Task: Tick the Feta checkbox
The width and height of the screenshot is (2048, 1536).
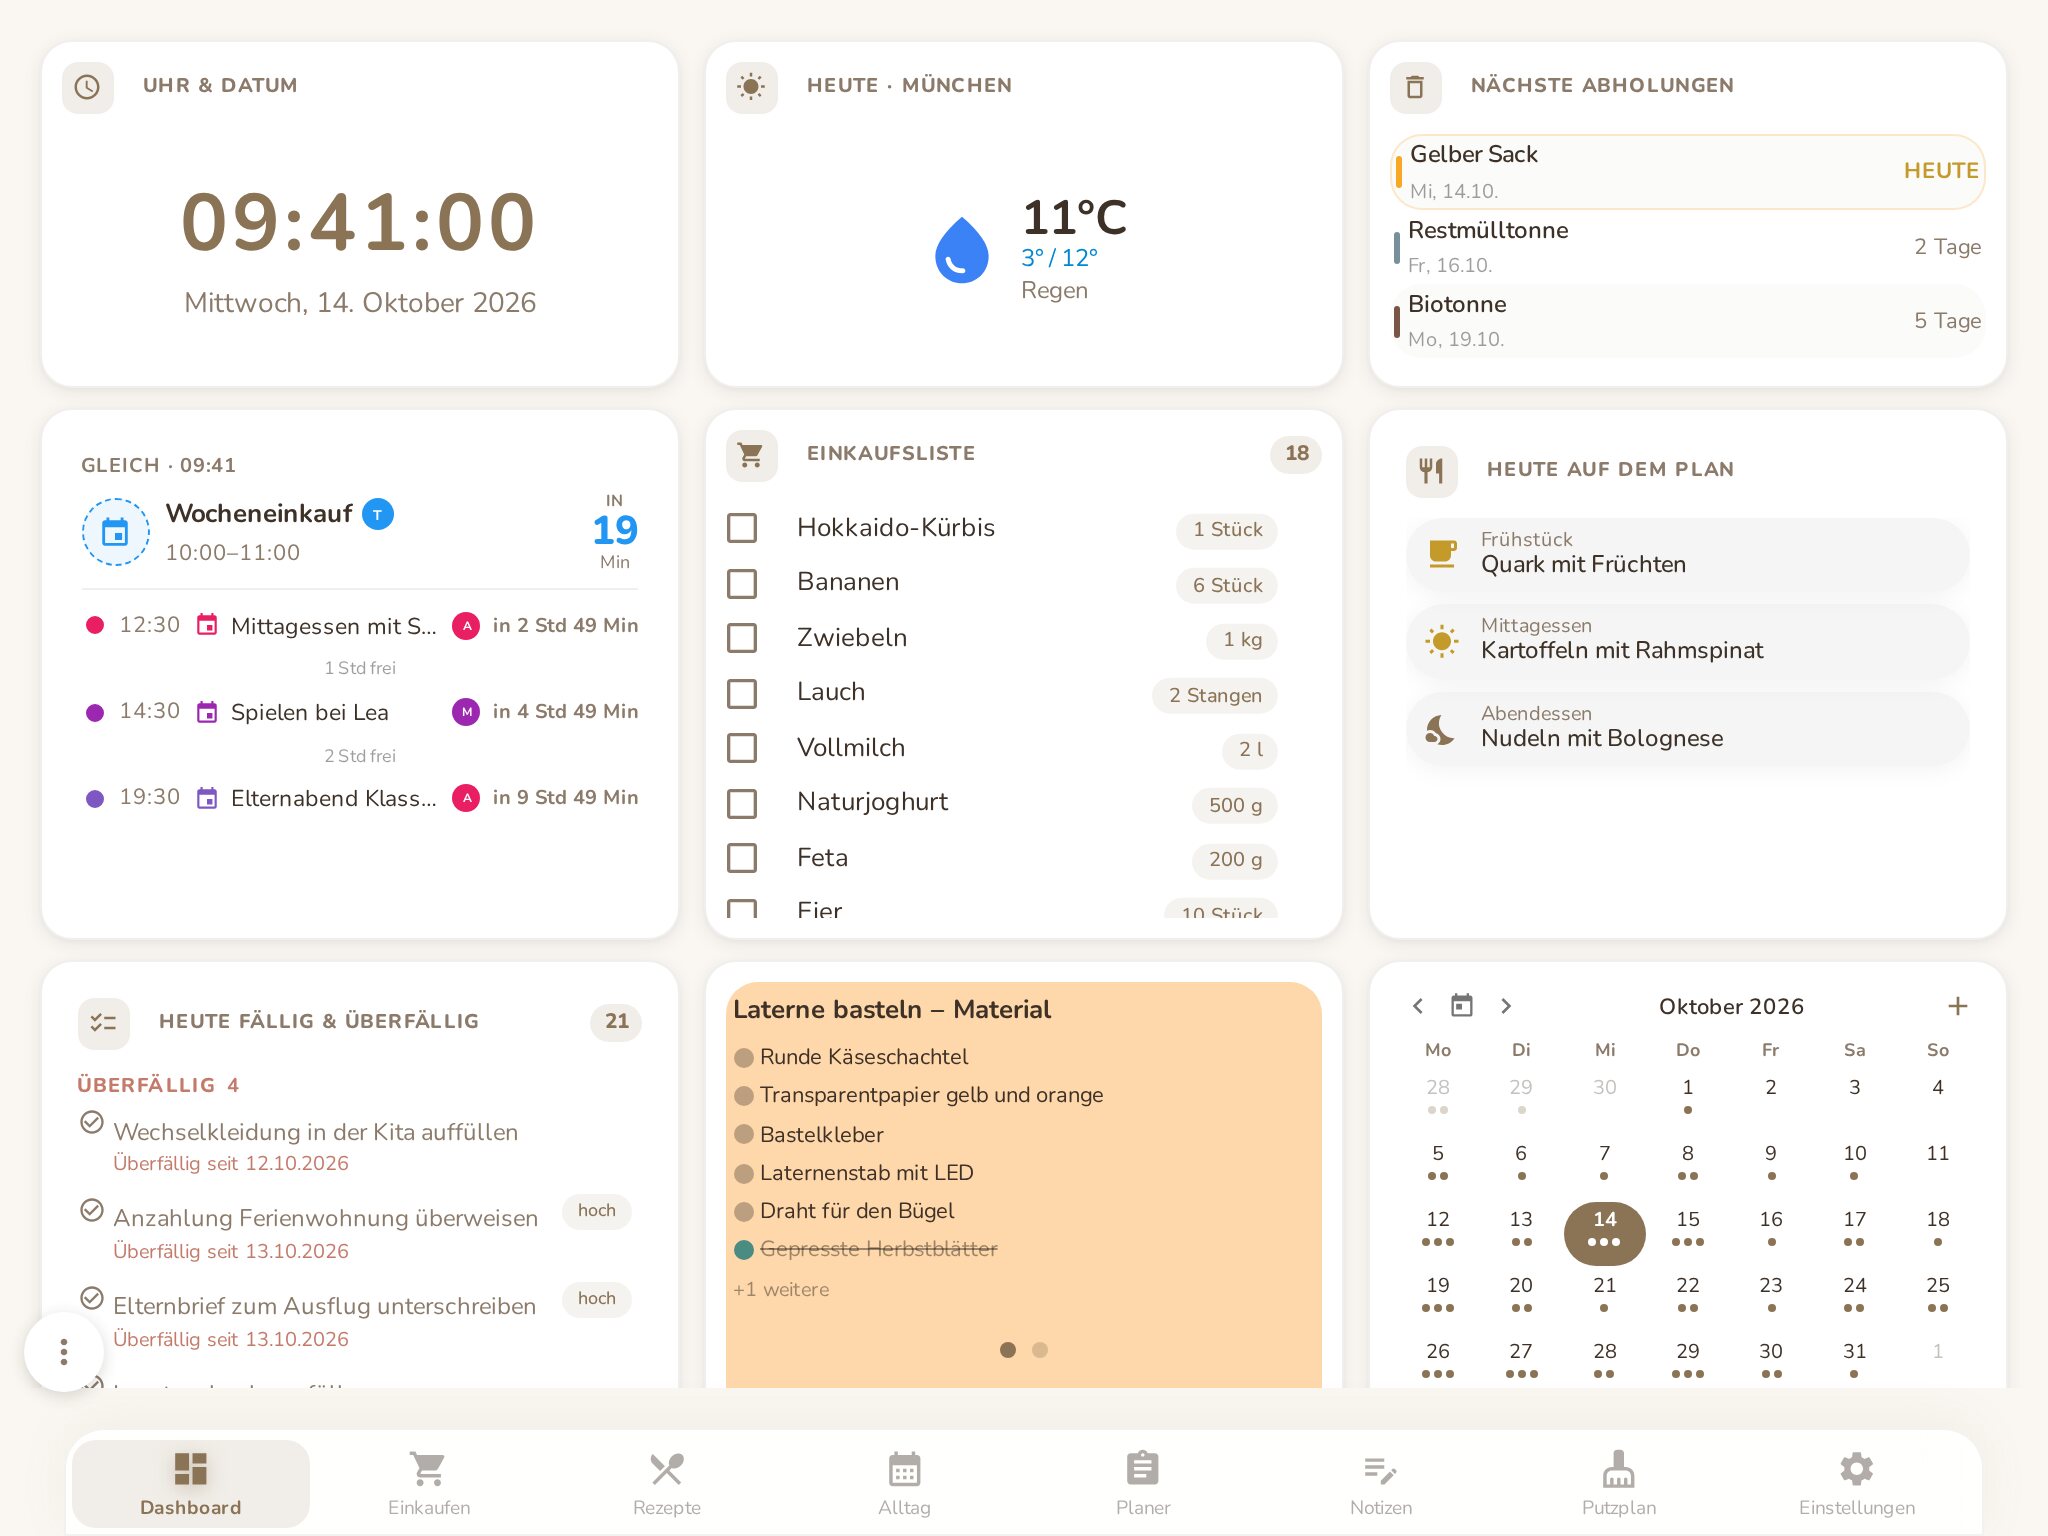Action: click(742, 858)
